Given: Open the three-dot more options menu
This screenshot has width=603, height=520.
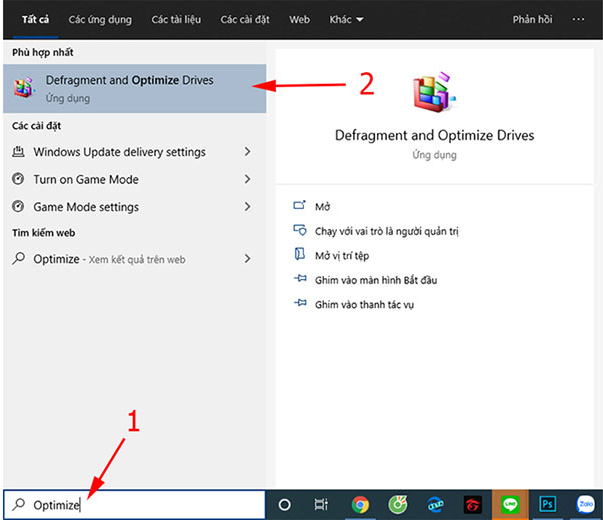Looking at the screenshot, I should [578, 19].
